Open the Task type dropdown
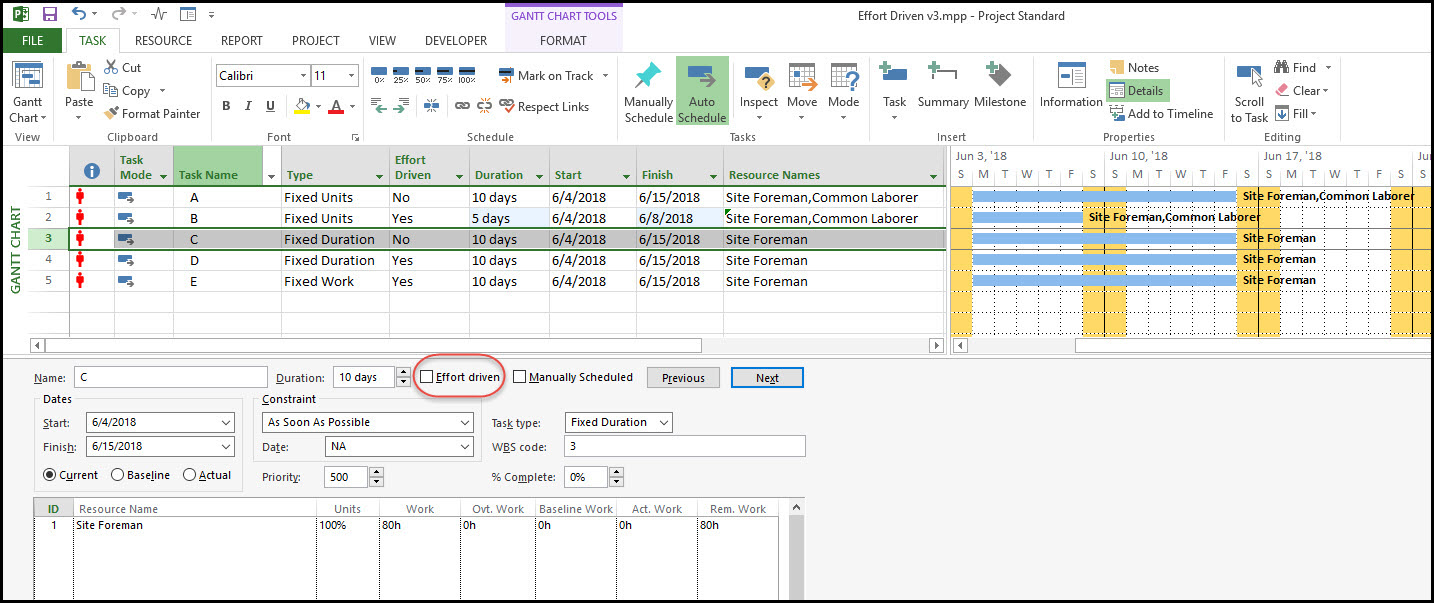The width and height of the screenshot is (1434, 603). 662,422
